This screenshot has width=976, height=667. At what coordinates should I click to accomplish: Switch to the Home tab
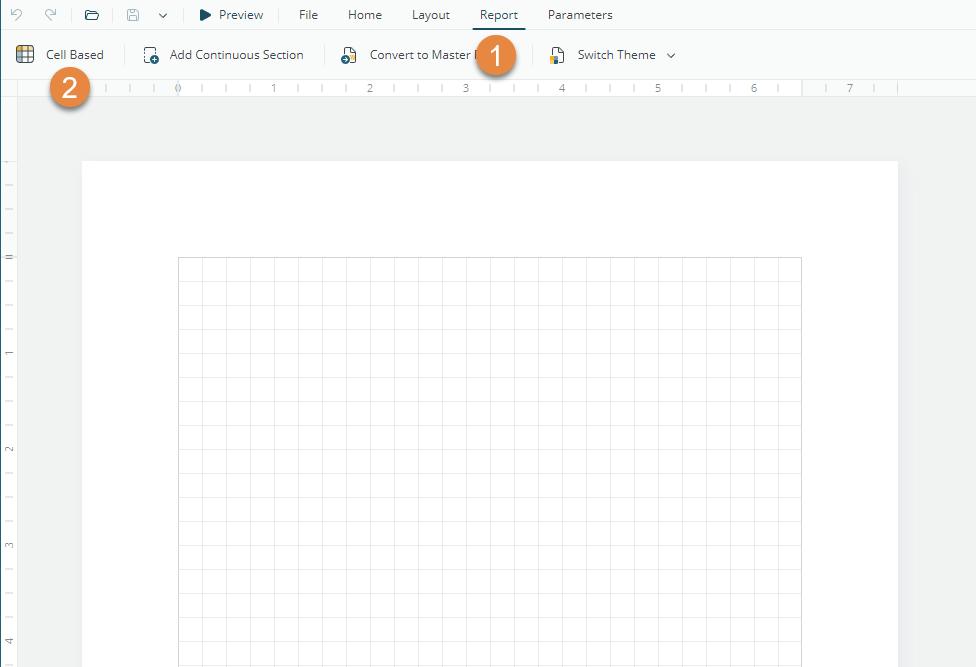click(365, 15)
